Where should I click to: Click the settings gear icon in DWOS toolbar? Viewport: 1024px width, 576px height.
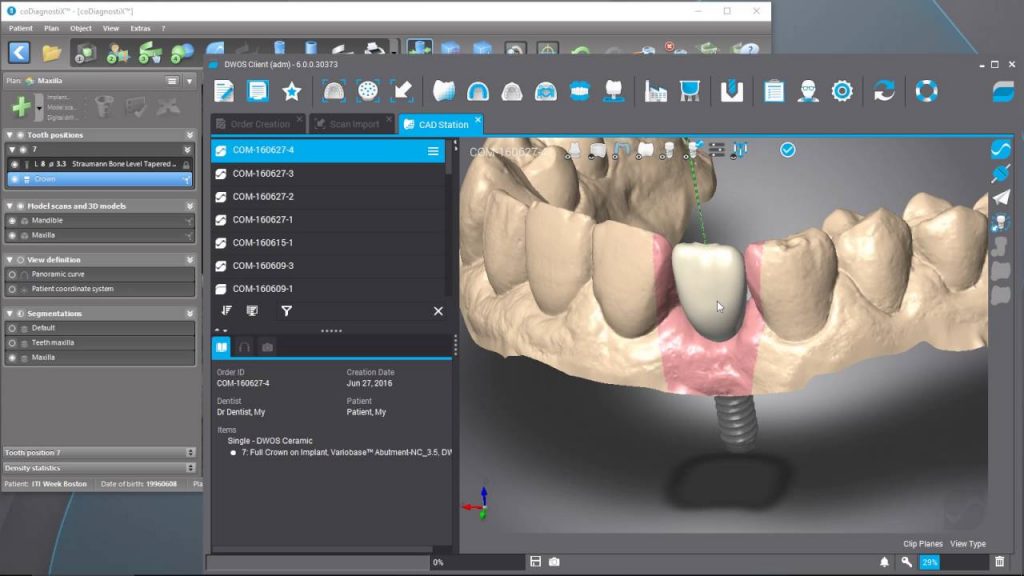click(x=842, y=91)
